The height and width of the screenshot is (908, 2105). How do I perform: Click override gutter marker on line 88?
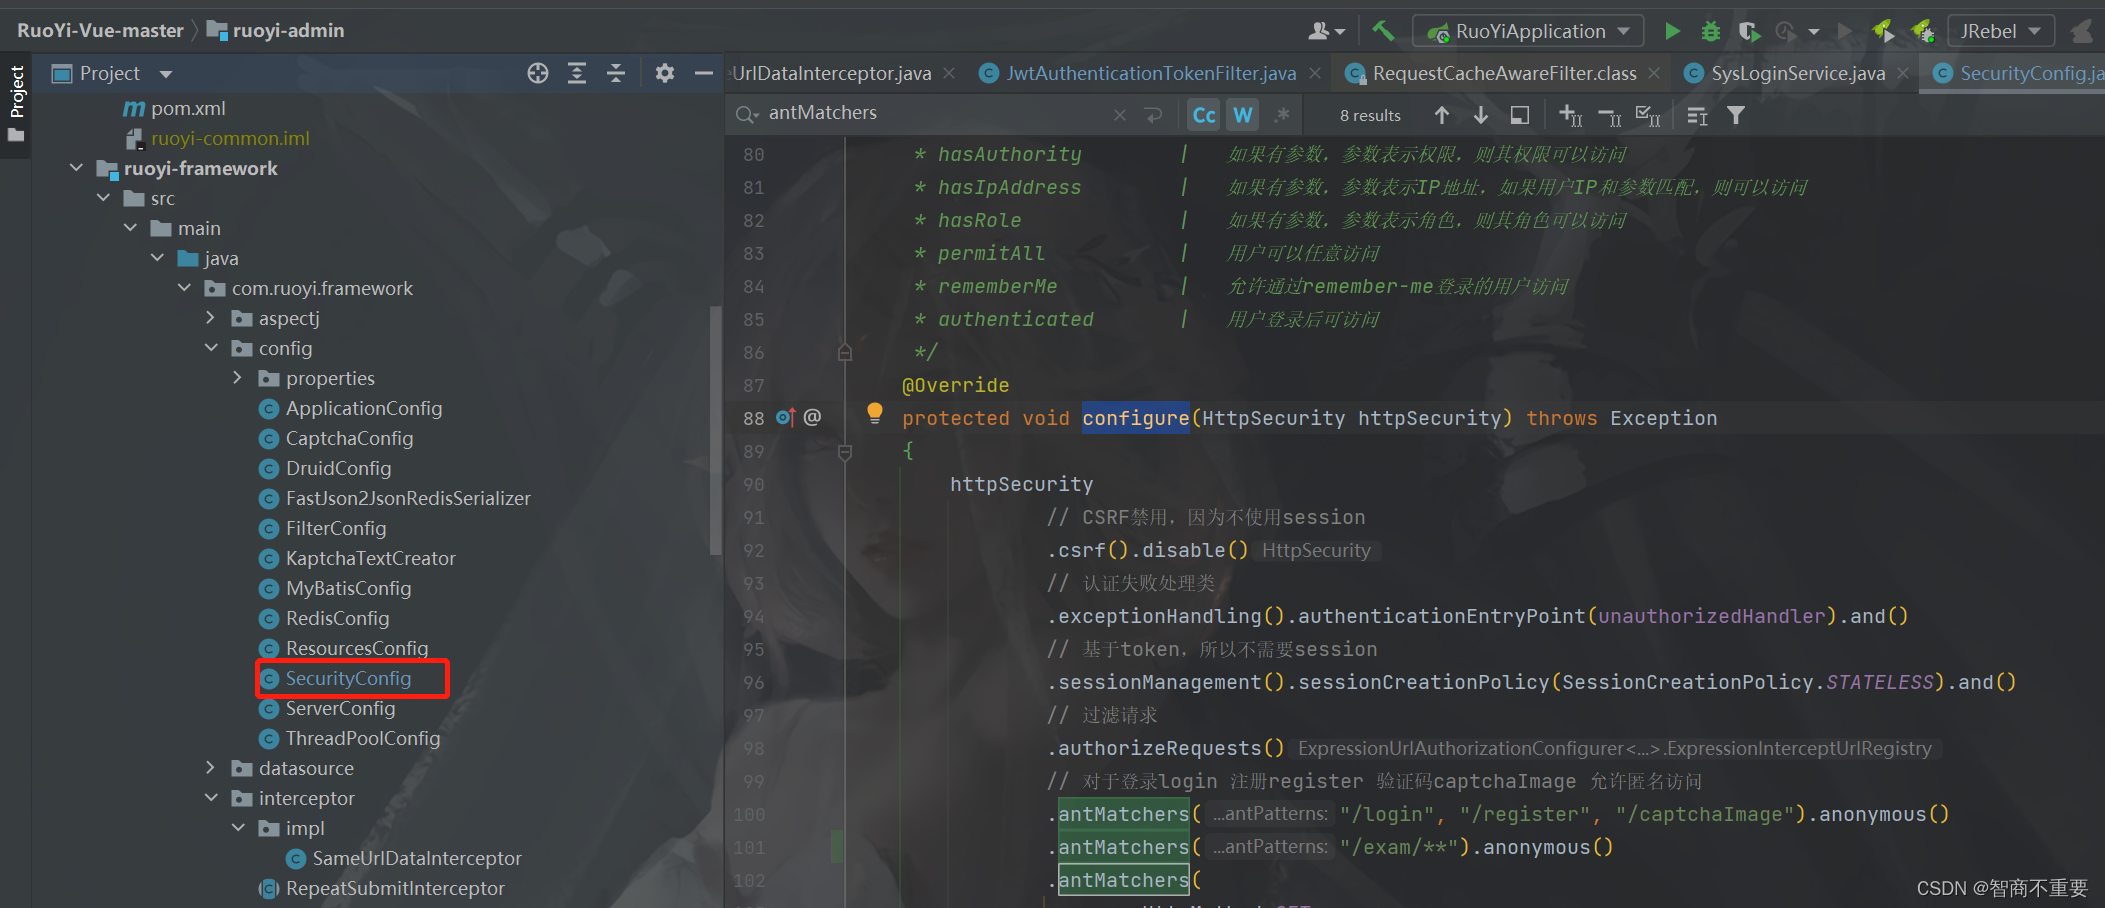click(x=785, y=417)
